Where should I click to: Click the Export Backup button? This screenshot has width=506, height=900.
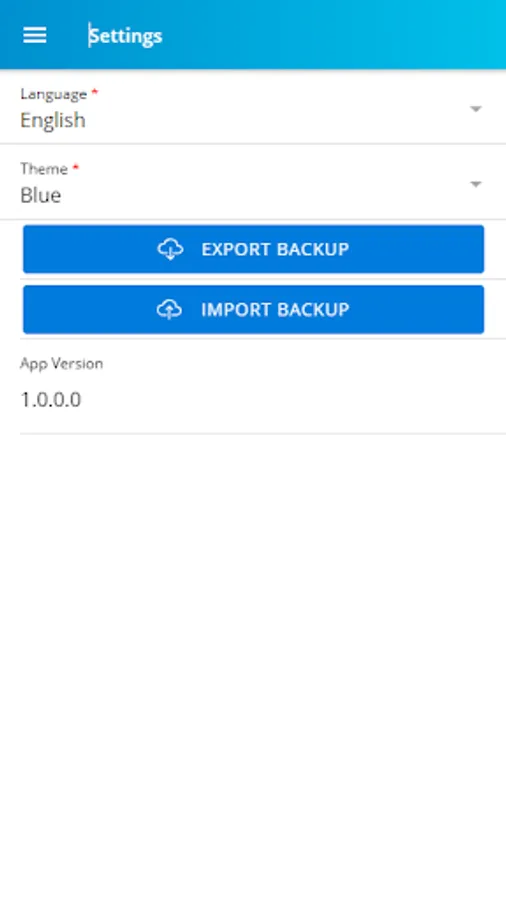pos(254,249)
